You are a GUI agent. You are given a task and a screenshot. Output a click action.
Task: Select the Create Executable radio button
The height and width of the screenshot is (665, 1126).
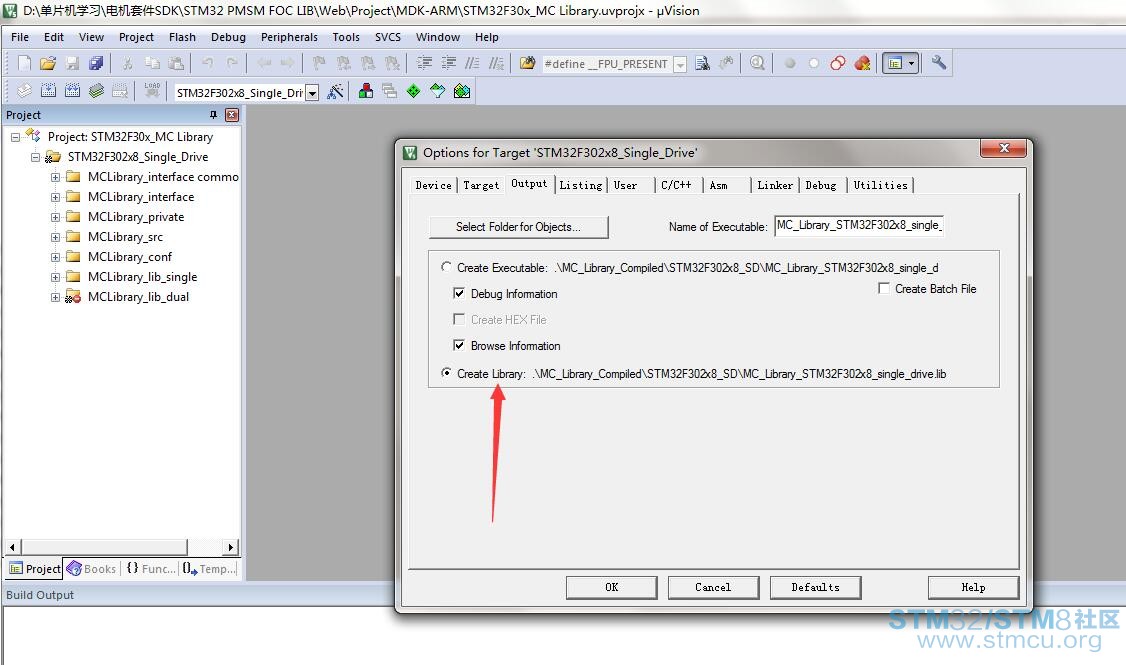(x=446, y=267)
